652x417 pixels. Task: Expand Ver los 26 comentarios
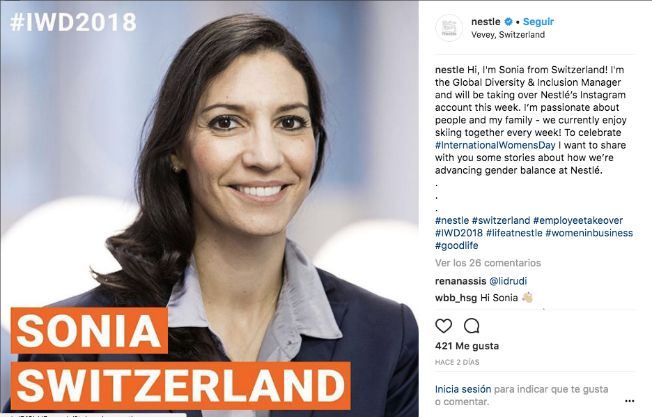488,263
